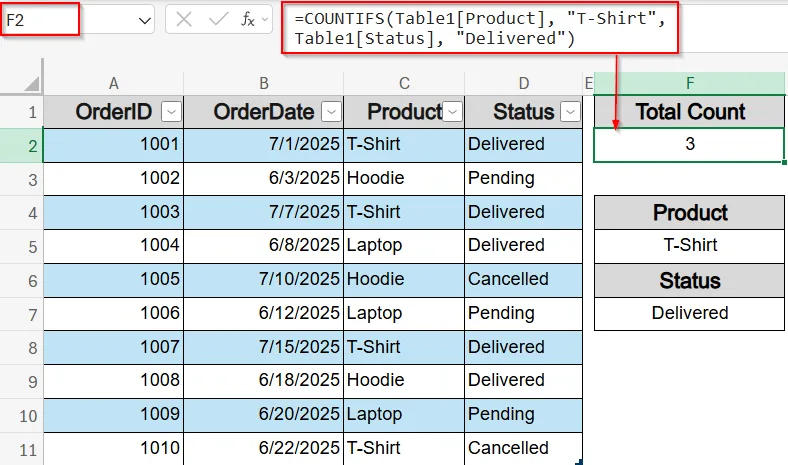Select cell with OrderID 1002
The width and height of the screenshot is (788, 465).
pyautogui.click(x=114, y=179)
